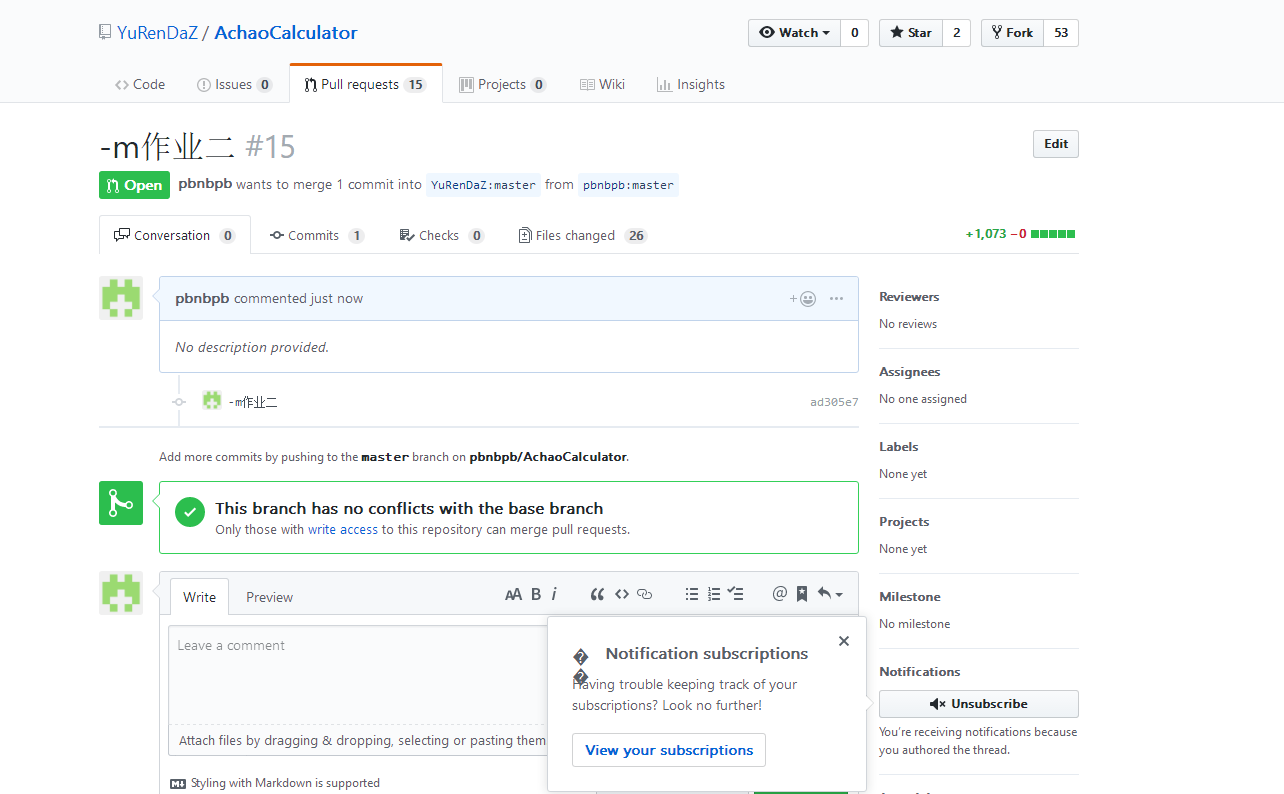
Task: Click the write access link
Action: pos(343,530)
